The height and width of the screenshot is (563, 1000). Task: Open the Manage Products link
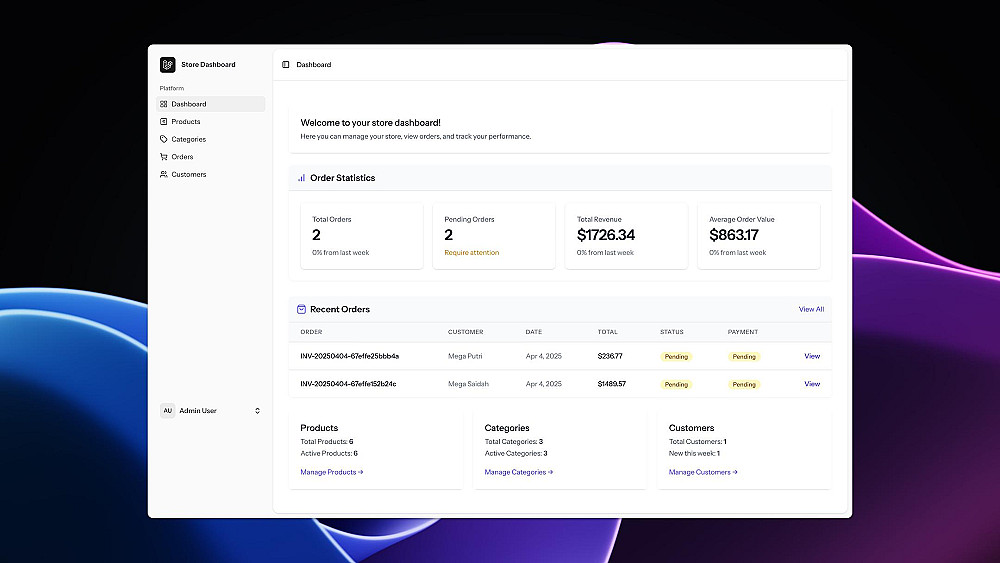tap(332, 472)
